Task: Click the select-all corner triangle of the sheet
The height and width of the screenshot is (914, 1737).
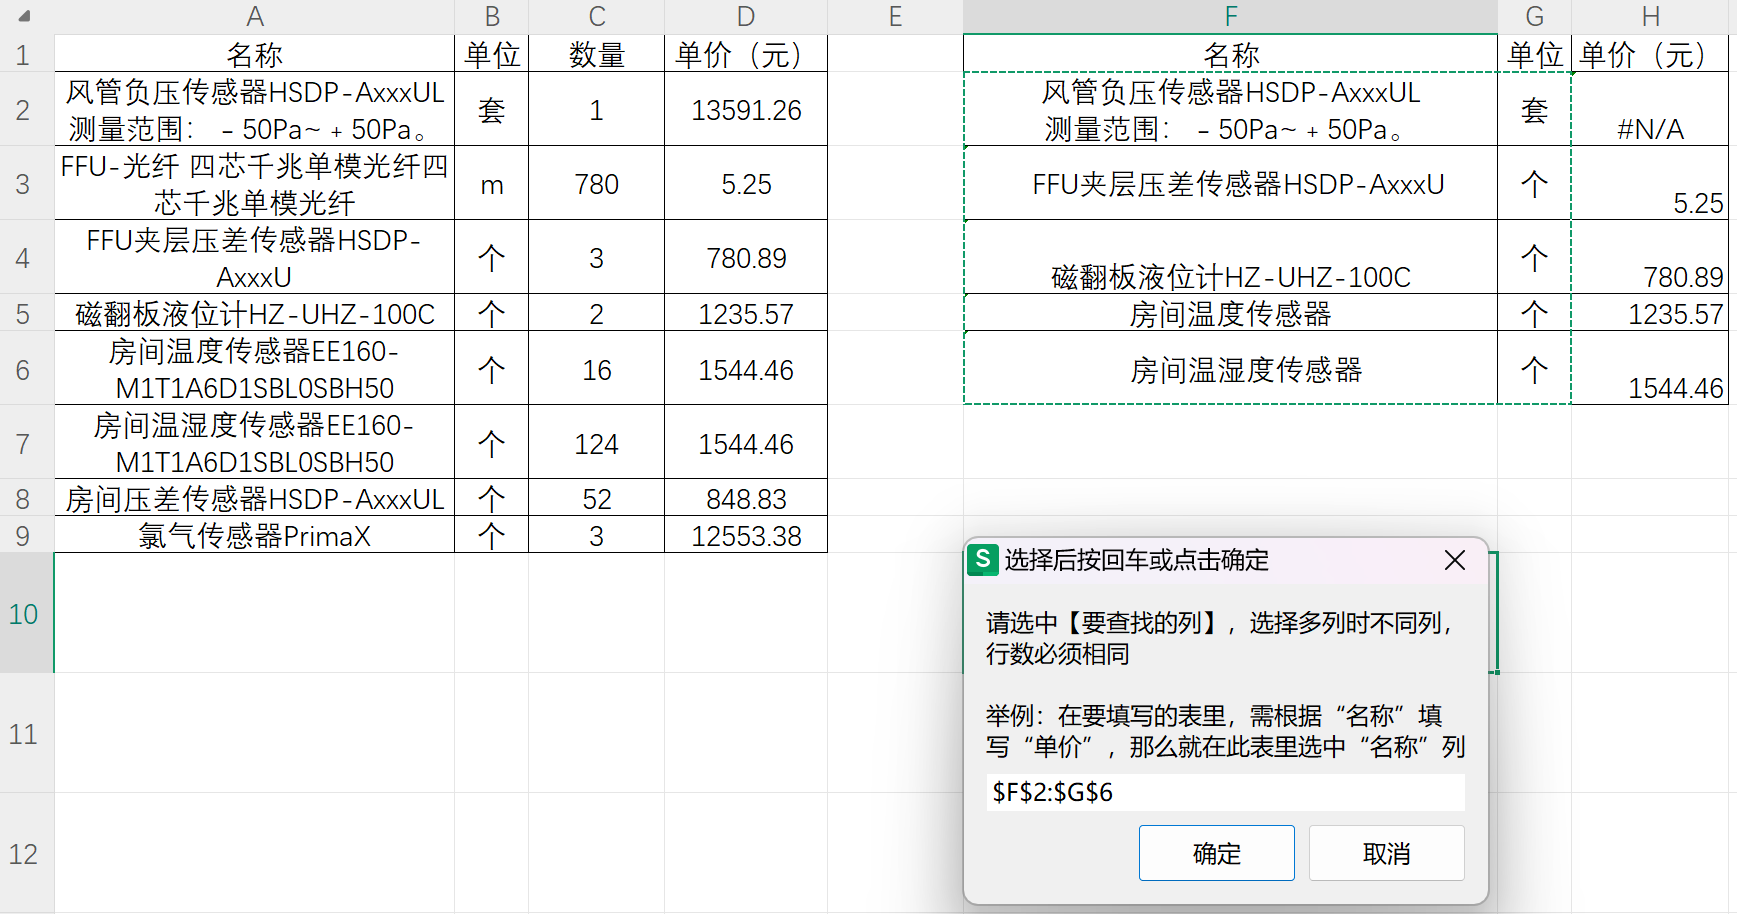Action: [x=26, y=16]
